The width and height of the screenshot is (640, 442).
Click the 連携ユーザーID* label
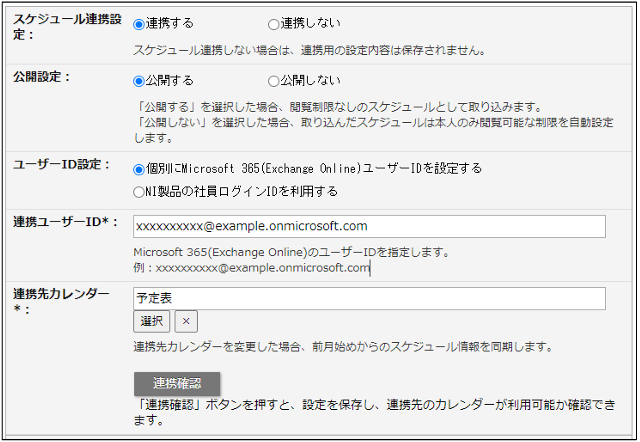[65, 222]
